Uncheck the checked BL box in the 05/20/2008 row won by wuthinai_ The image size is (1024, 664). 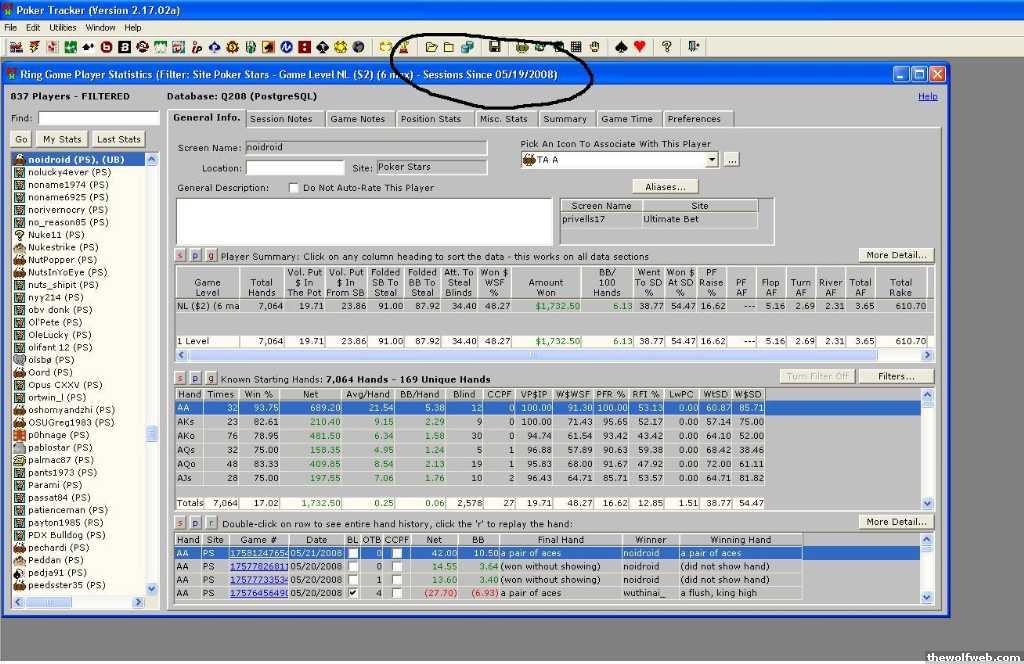(x=352, y=593)
